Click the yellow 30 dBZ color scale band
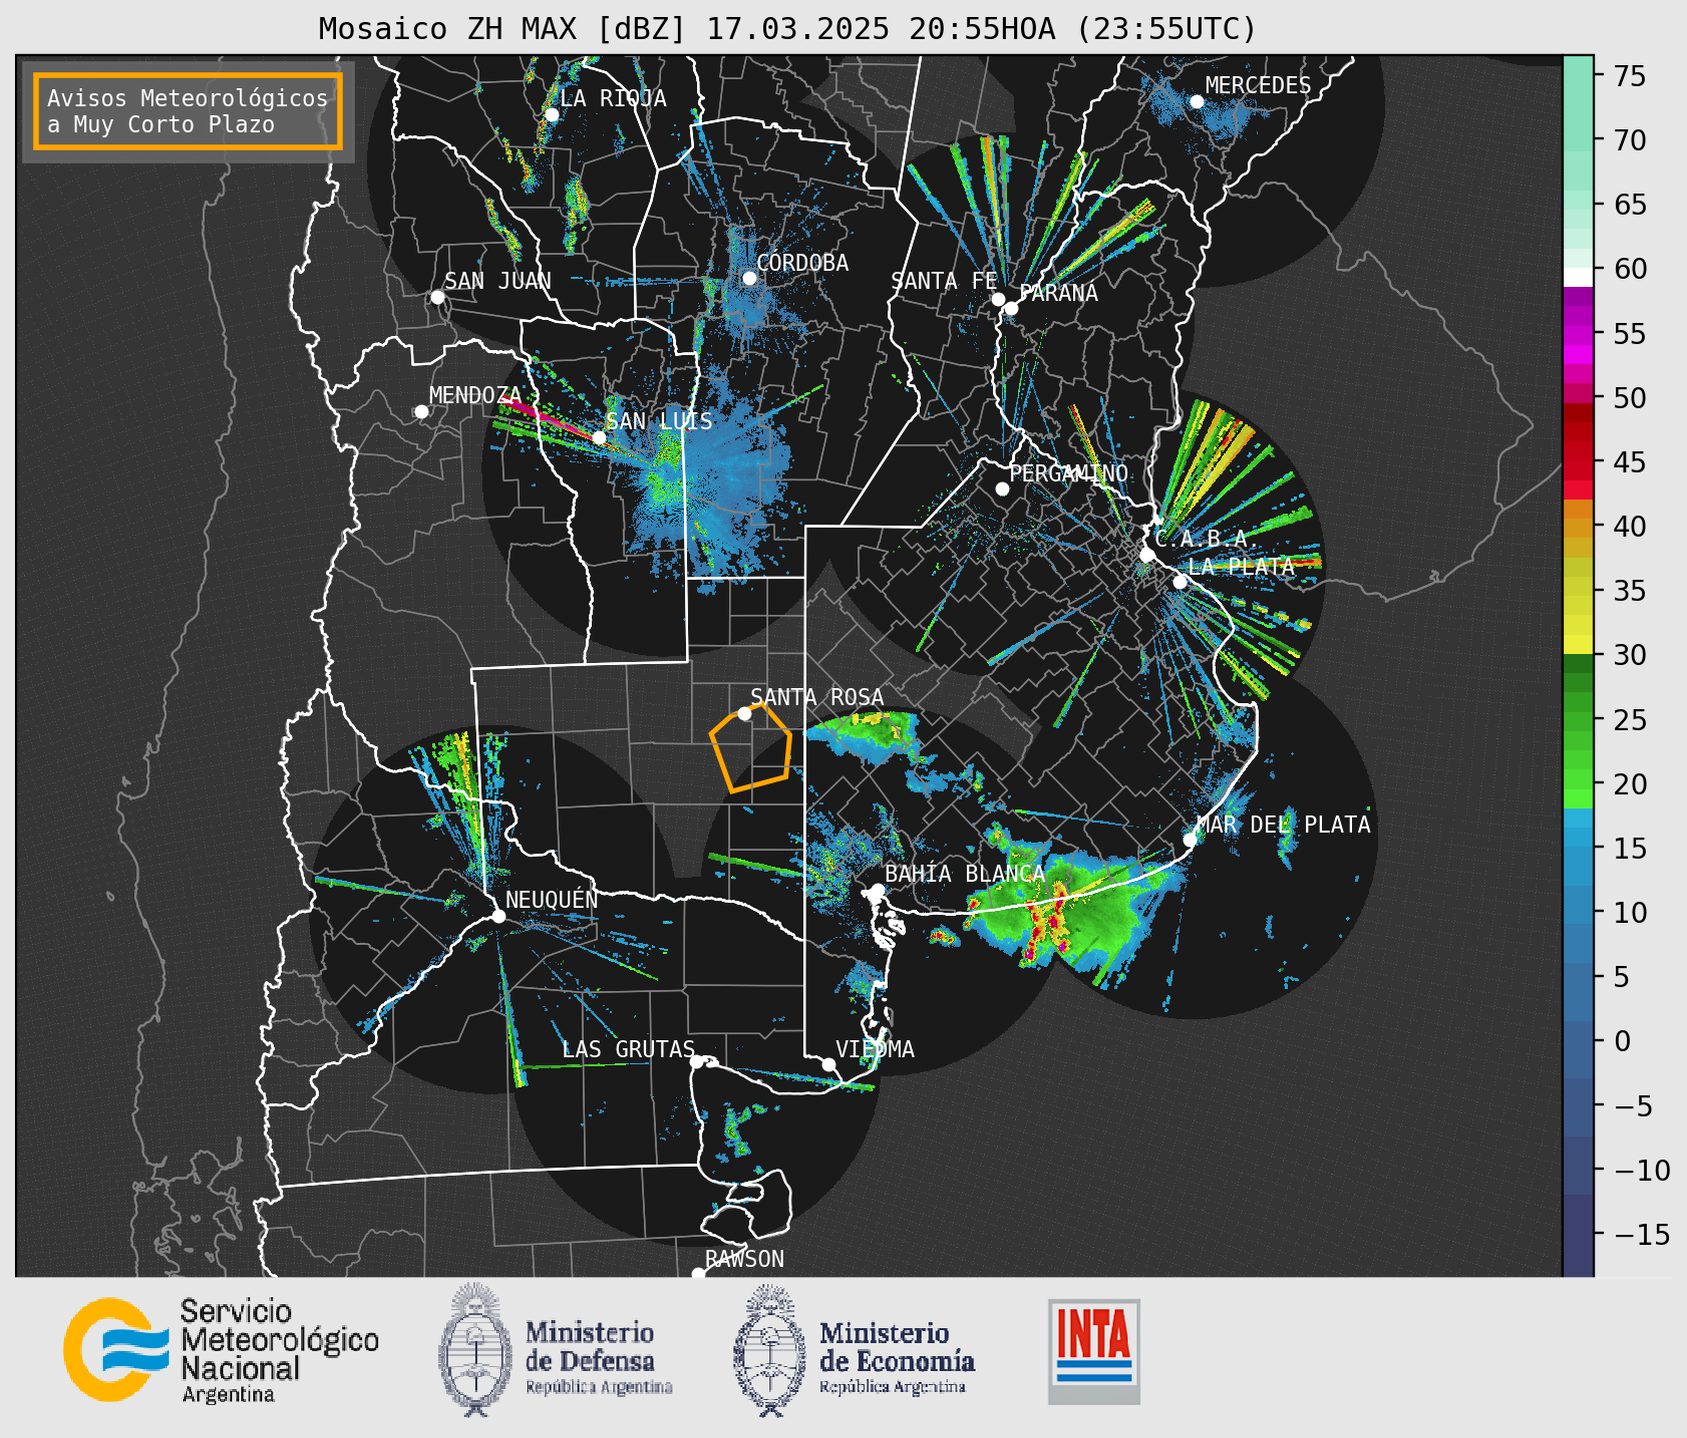Viewport: 1687px width, 1438px height. click(1577, 645)
